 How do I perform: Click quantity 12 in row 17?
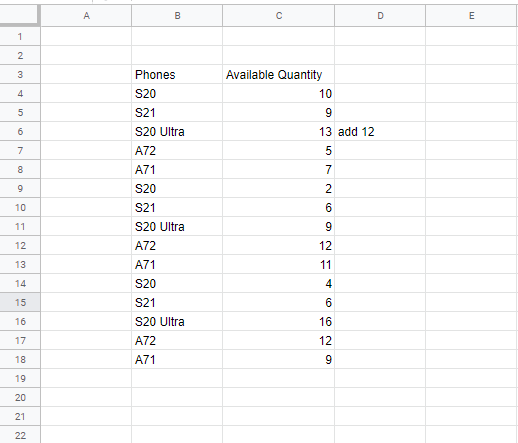[x=279, y=340]
